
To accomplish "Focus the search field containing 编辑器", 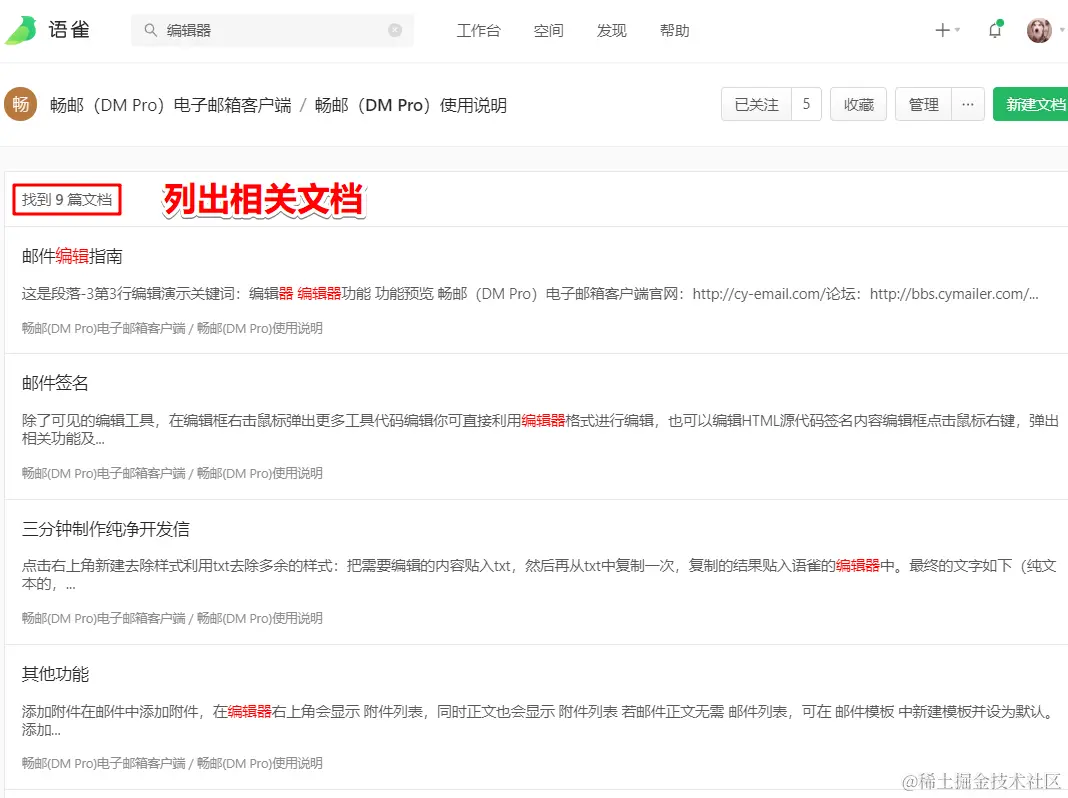I will click(272, 30).
